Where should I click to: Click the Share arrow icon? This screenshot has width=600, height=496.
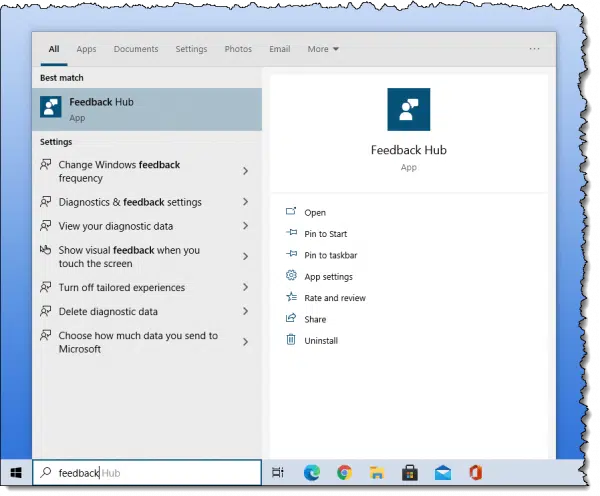click(291, 318)
